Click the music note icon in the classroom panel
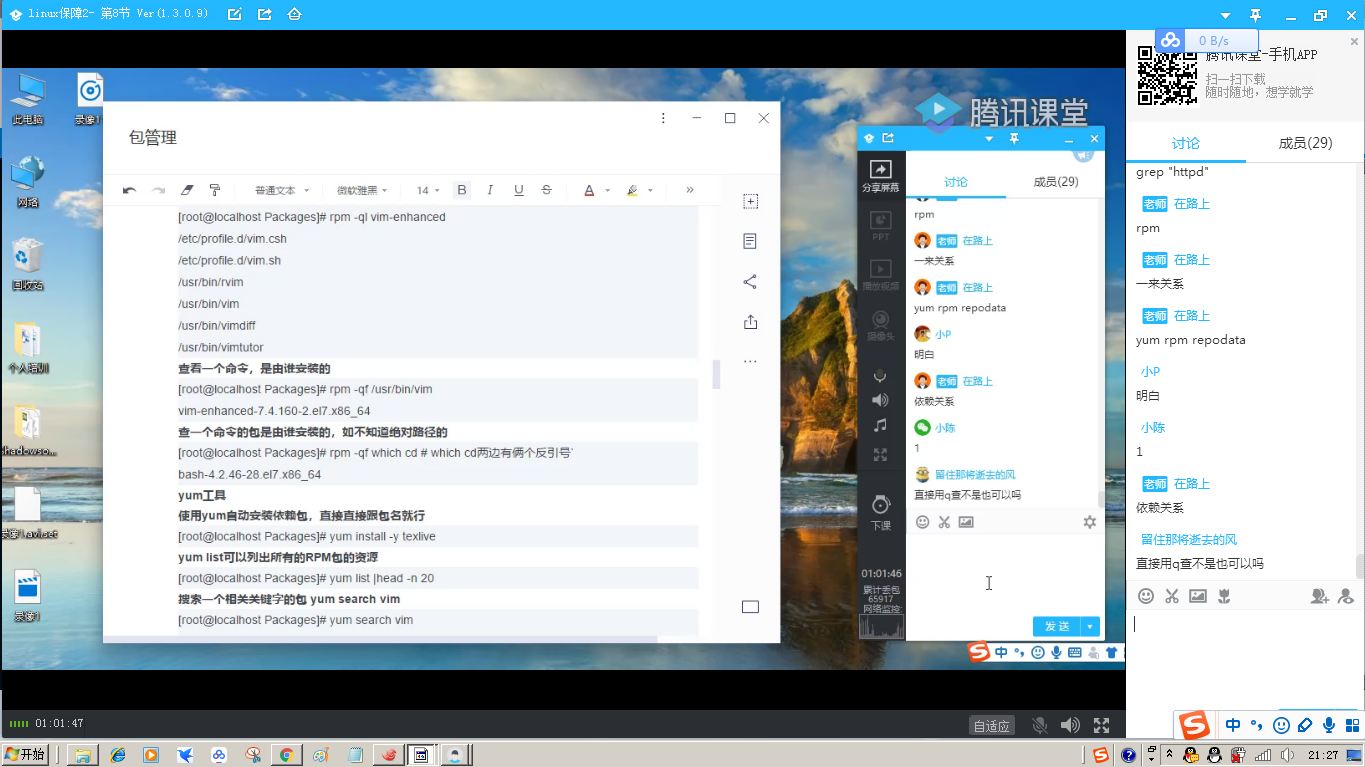The image size is (1365, 767). coord(880,426)
